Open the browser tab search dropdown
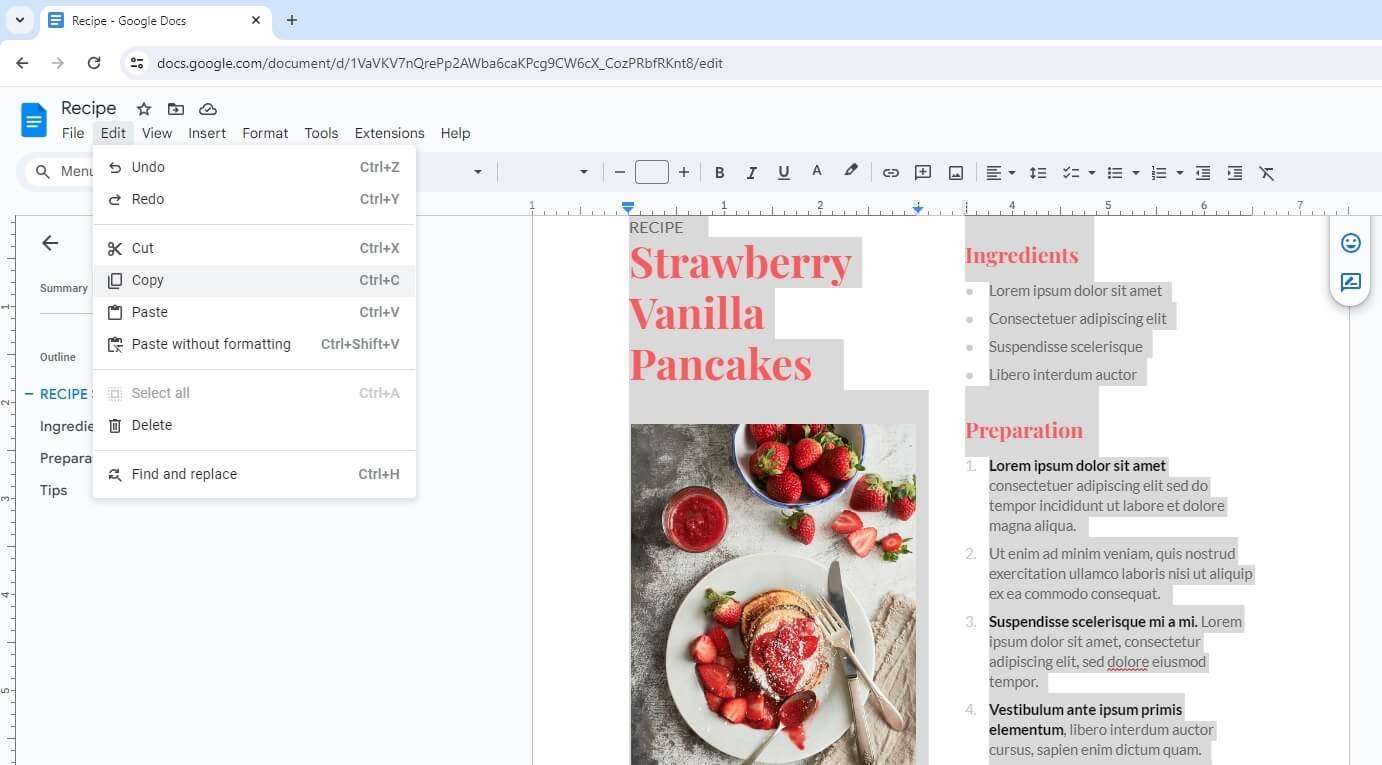 pyautogui.click(x=19, y=20)
